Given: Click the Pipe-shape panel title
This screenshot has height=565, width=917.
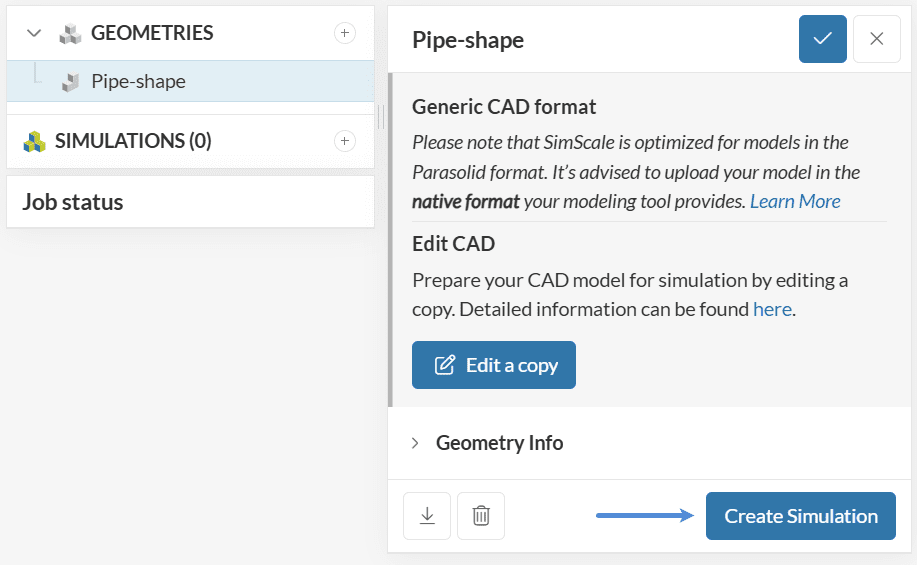Looking at the screenshot, I should [468, 39].
